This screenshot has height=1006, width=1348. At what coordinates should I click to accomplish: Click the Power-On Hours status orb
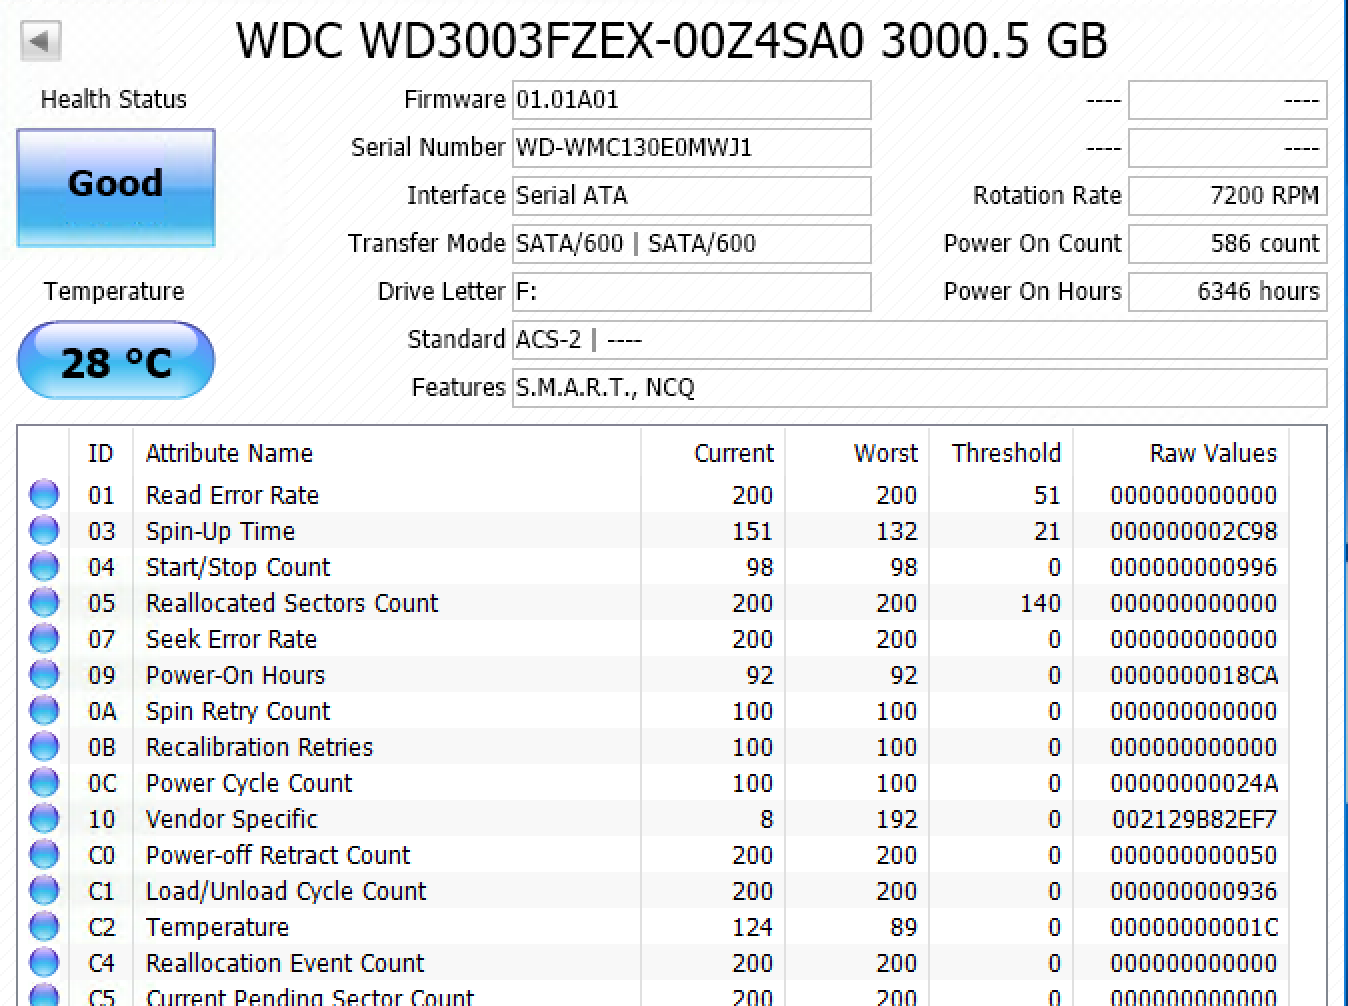44,675
